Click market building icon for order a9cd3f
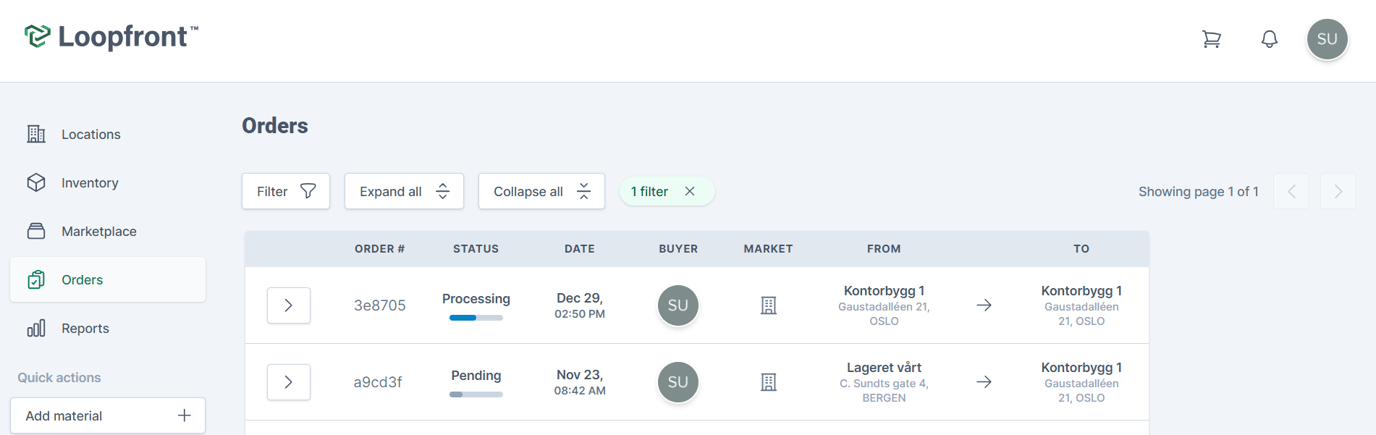 (x=768, y=382)
